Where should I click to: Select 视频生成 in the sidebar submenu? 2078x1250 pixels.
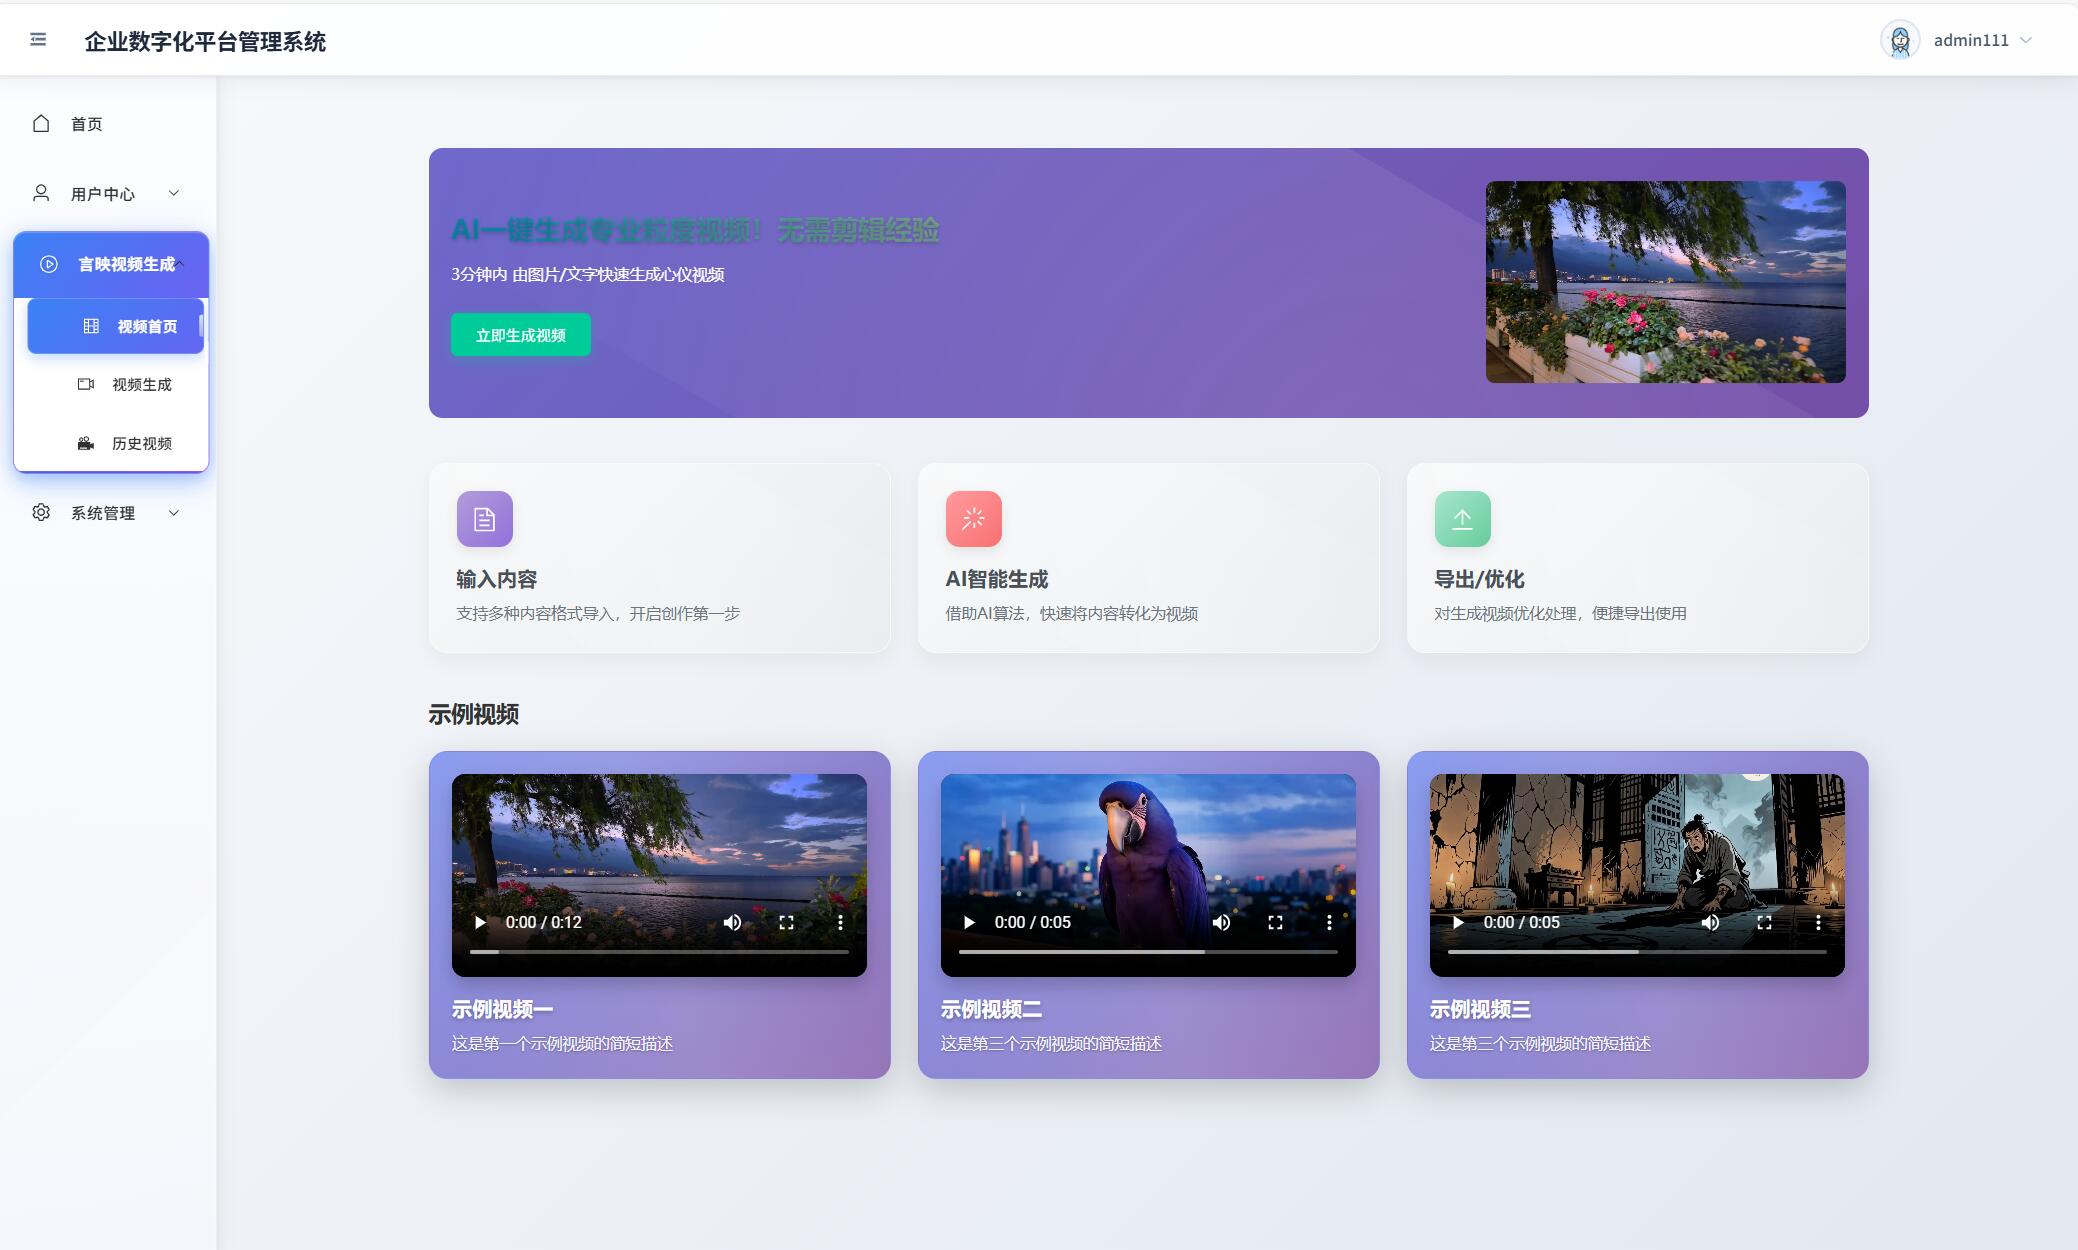pos(141,385)
